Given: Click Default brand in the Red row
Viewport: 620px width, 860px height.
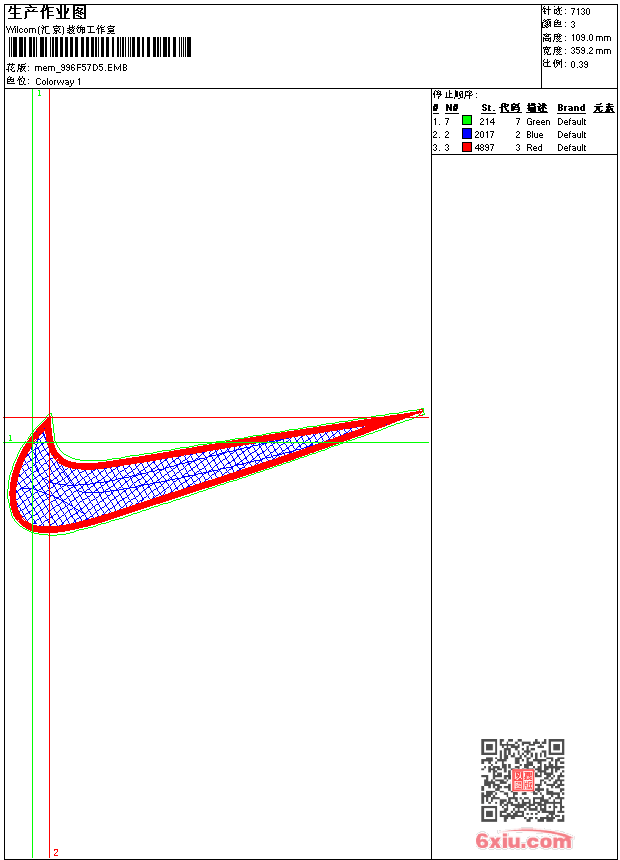Looking at the screenshot, I should pyautogui.click(x=572, y=148).
